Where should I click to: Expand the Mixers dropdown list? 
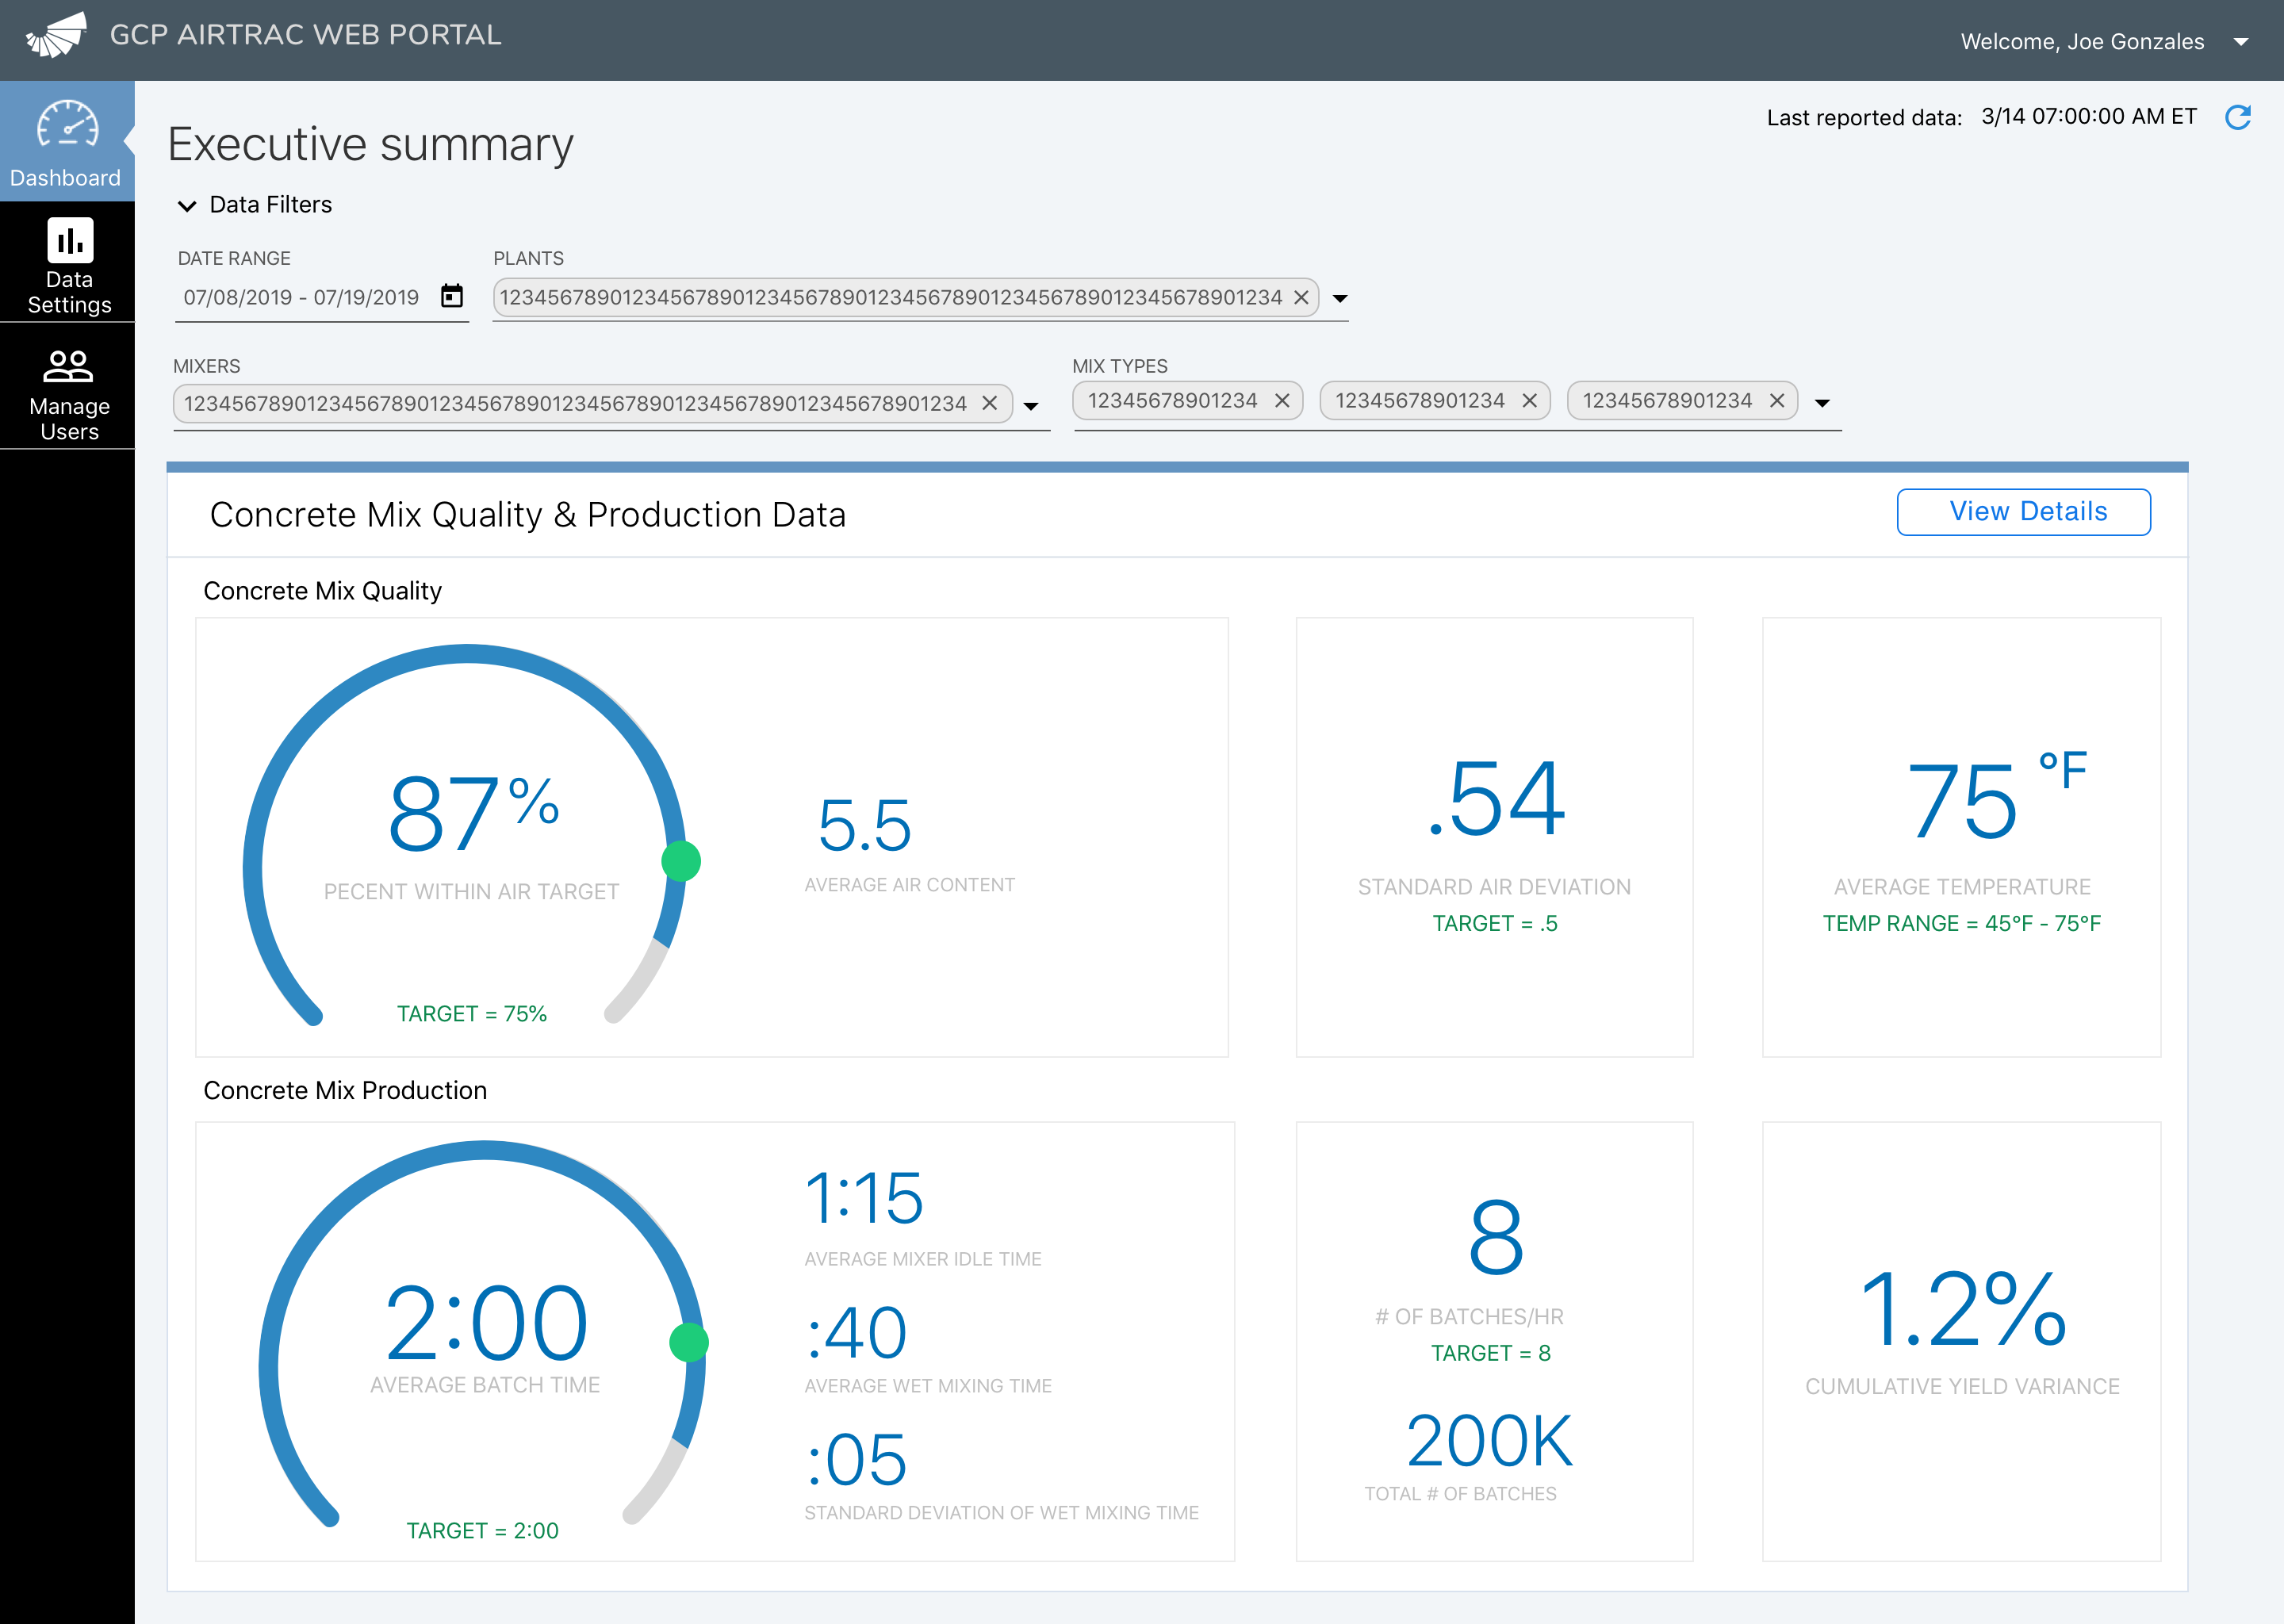point(1031,406)
